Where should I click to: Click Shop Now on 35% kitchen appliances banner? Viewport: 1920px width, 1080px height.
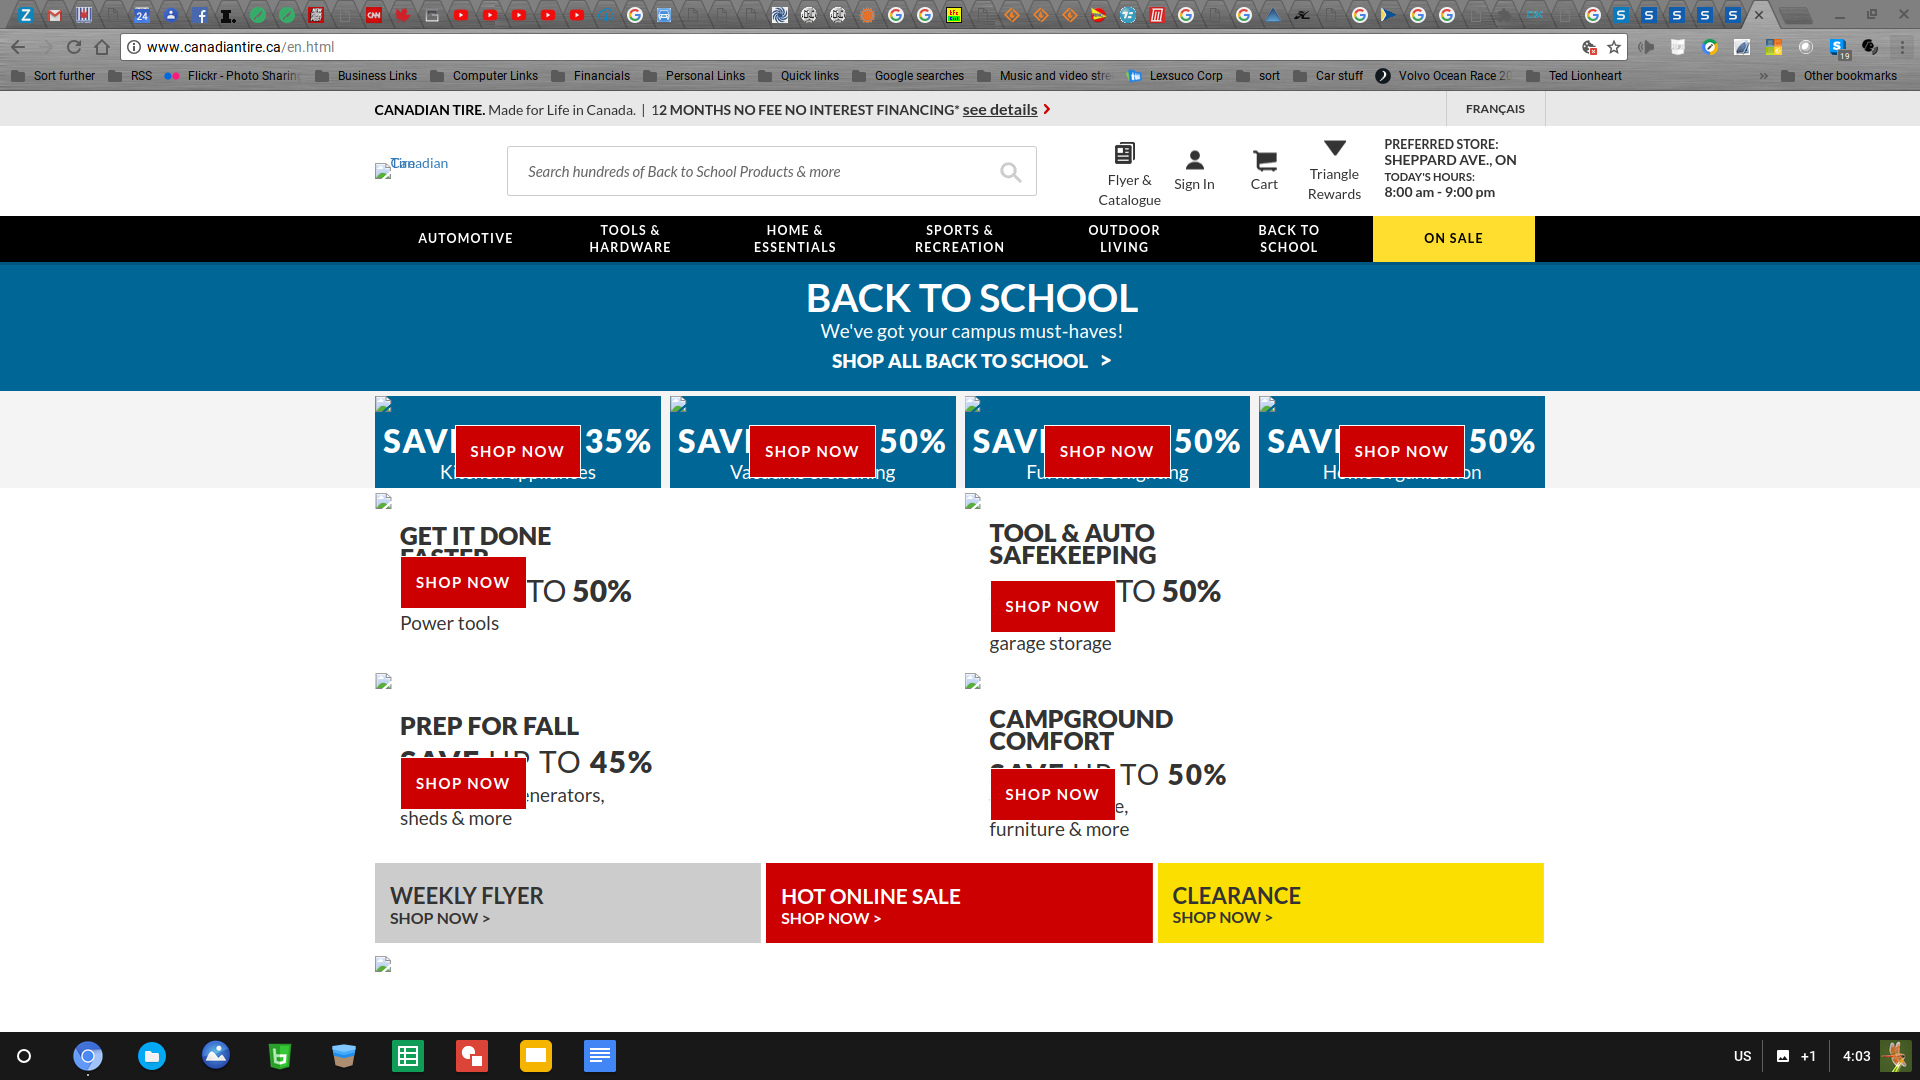[x=517, y=452]
